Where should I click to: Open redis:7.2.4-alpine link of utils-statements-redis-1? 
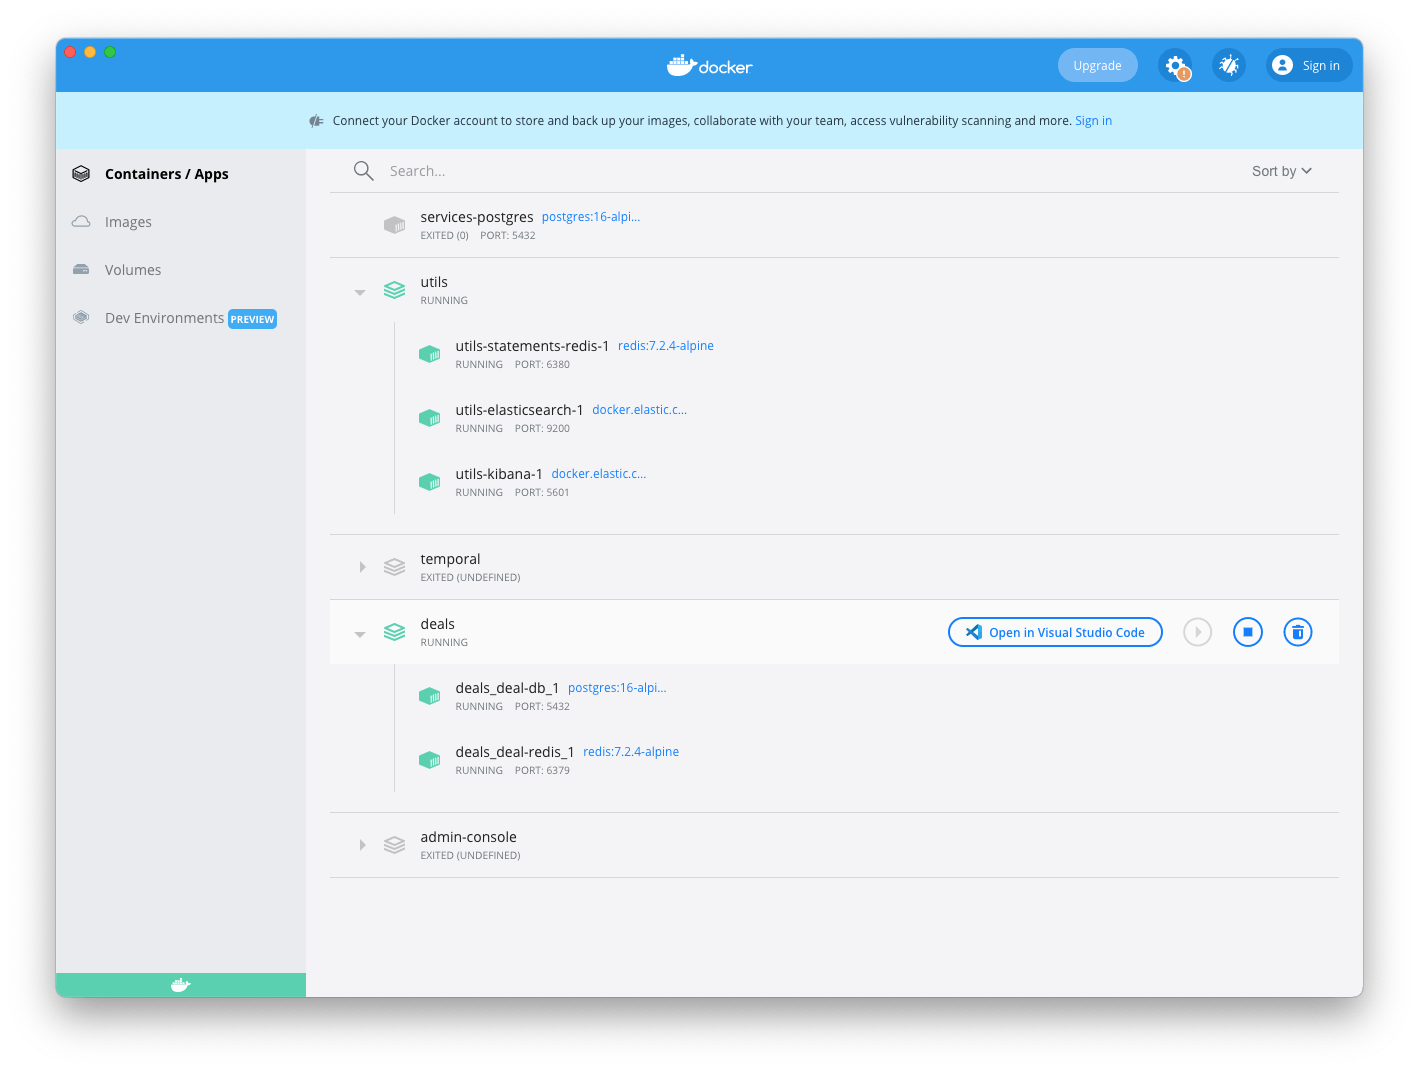(666, 346)
